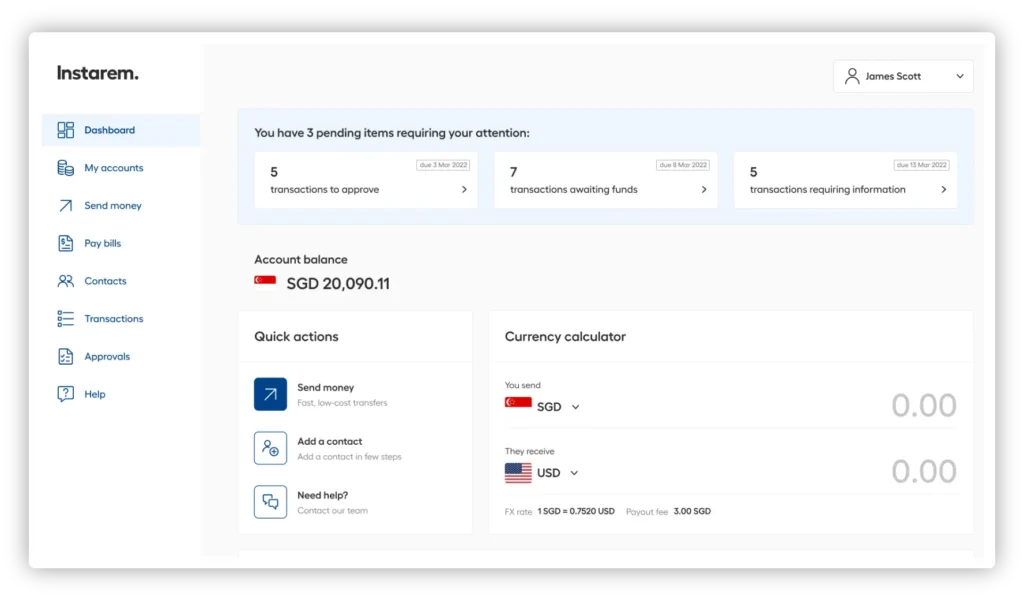Click Need help? quick action label
1024x600 pixels.
(323, 496)
